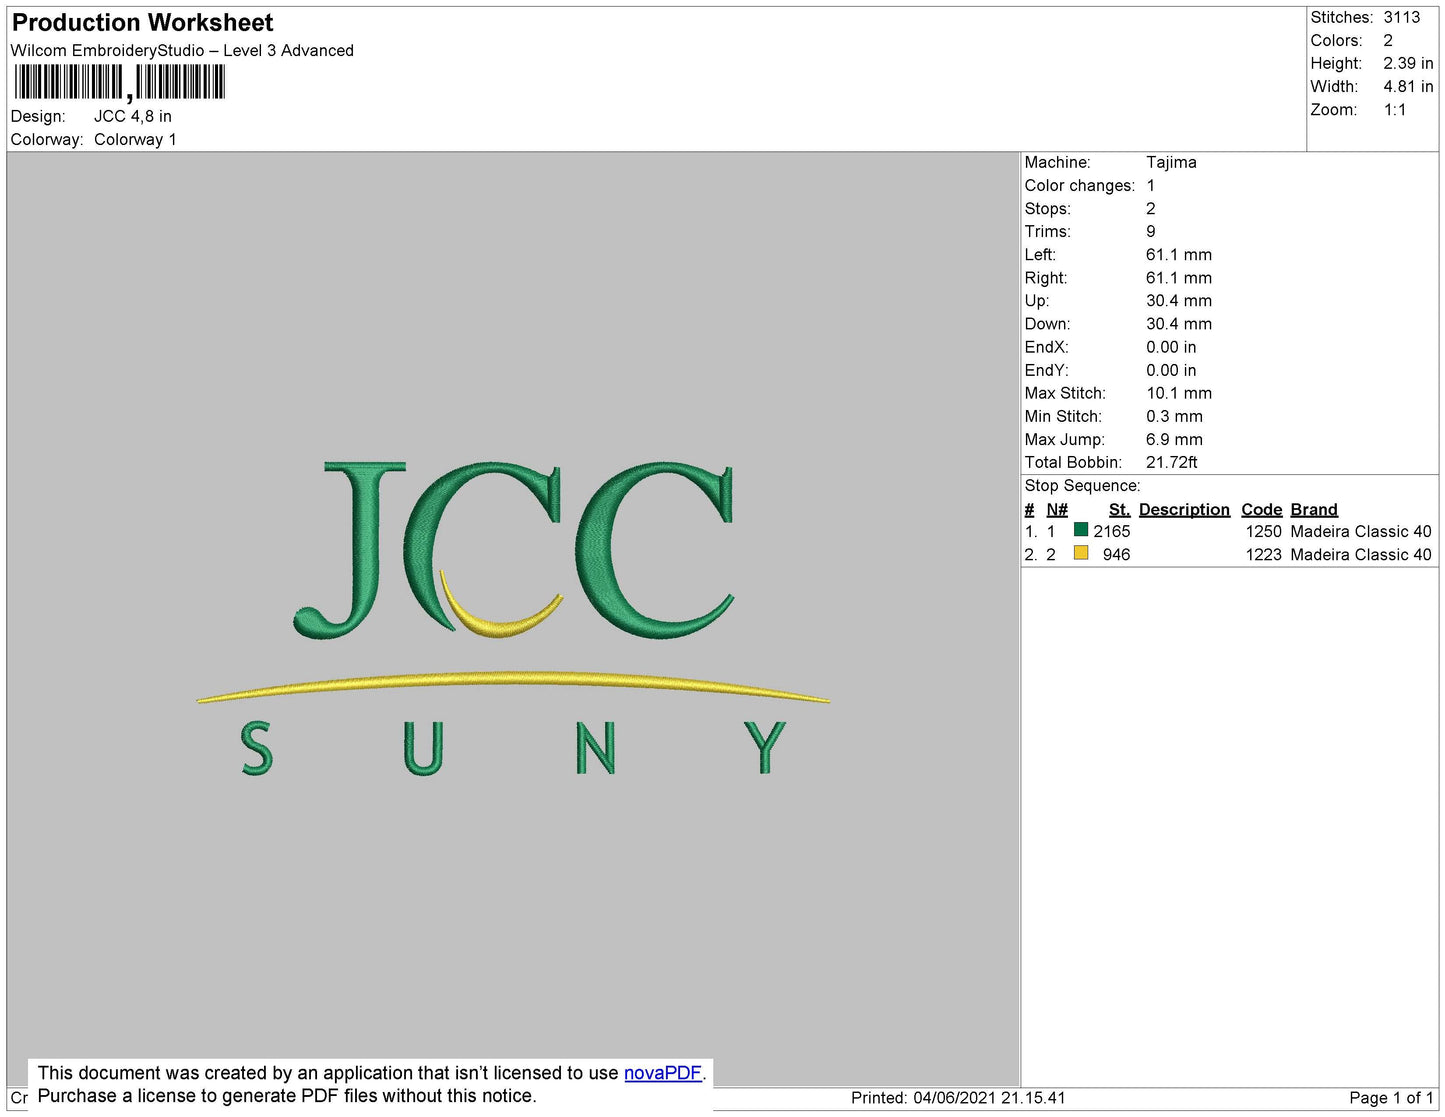Click the yellow thread color swatch

point(1081,553)
